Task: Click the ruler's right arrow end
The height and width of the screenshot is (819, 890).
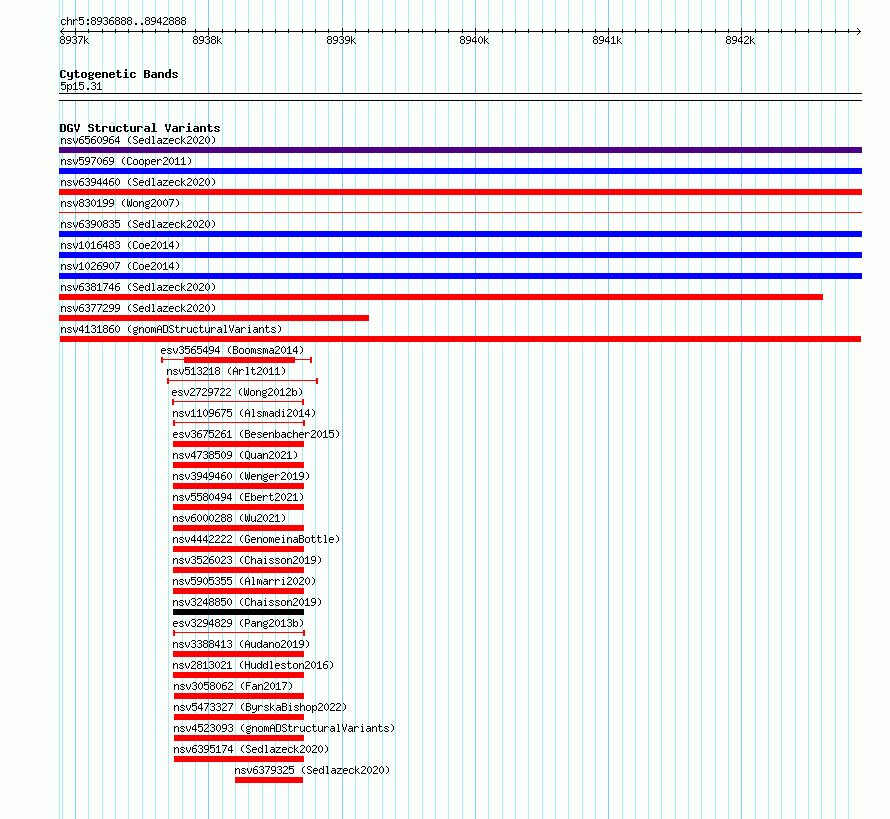Action: (859, 32)
